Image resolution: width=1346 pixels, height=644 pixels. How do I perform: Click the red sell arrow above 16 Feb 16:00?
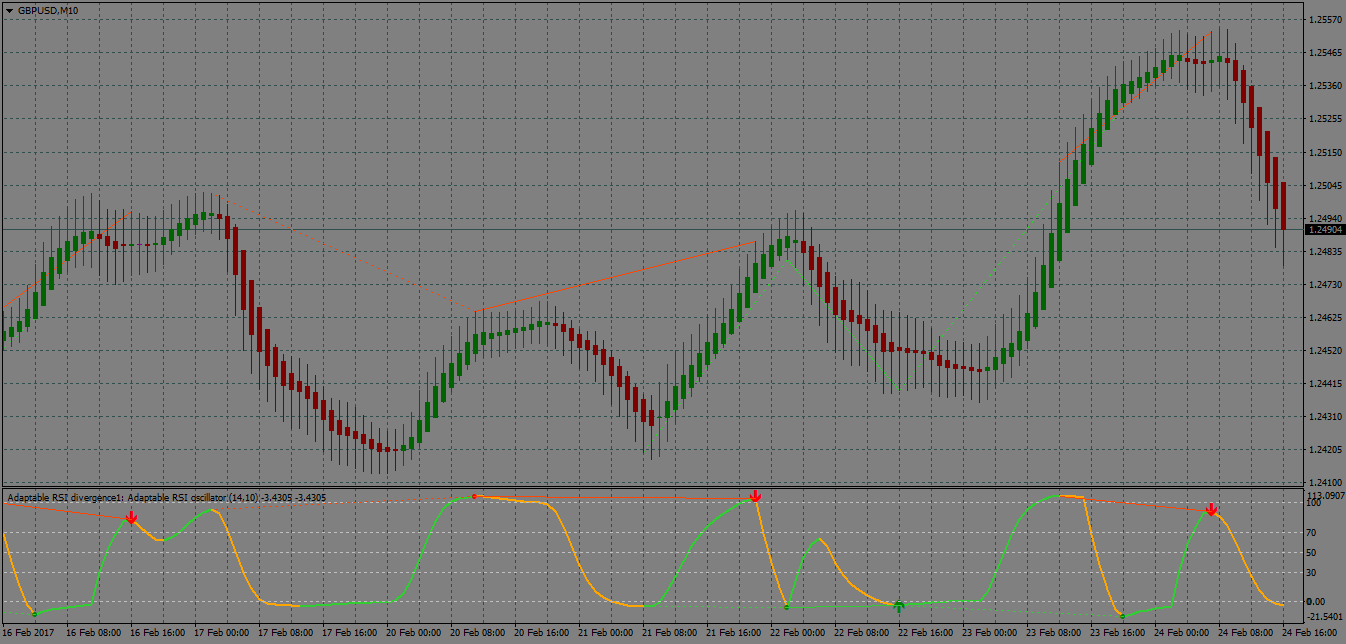click(131, 517)
